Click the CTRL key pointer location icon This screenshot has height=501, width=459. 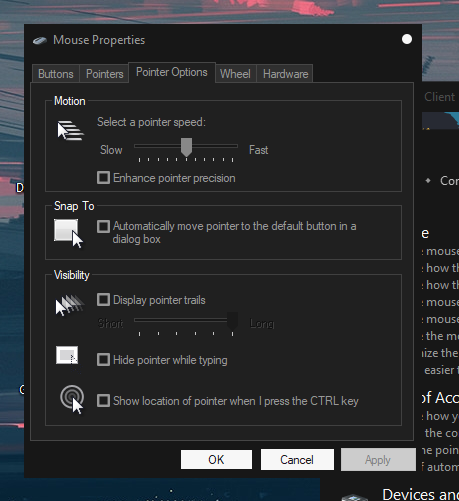coord(72,399)
